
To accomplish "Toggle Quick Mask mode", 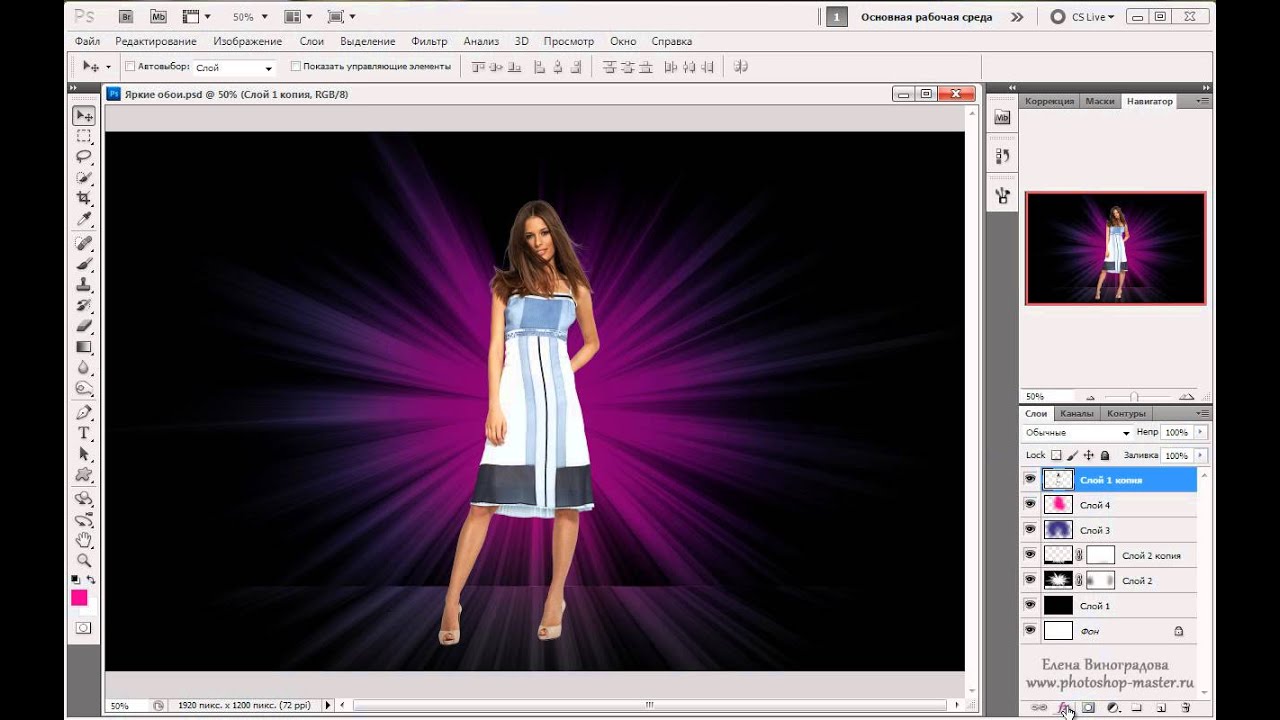I will (x=84, y=628).
